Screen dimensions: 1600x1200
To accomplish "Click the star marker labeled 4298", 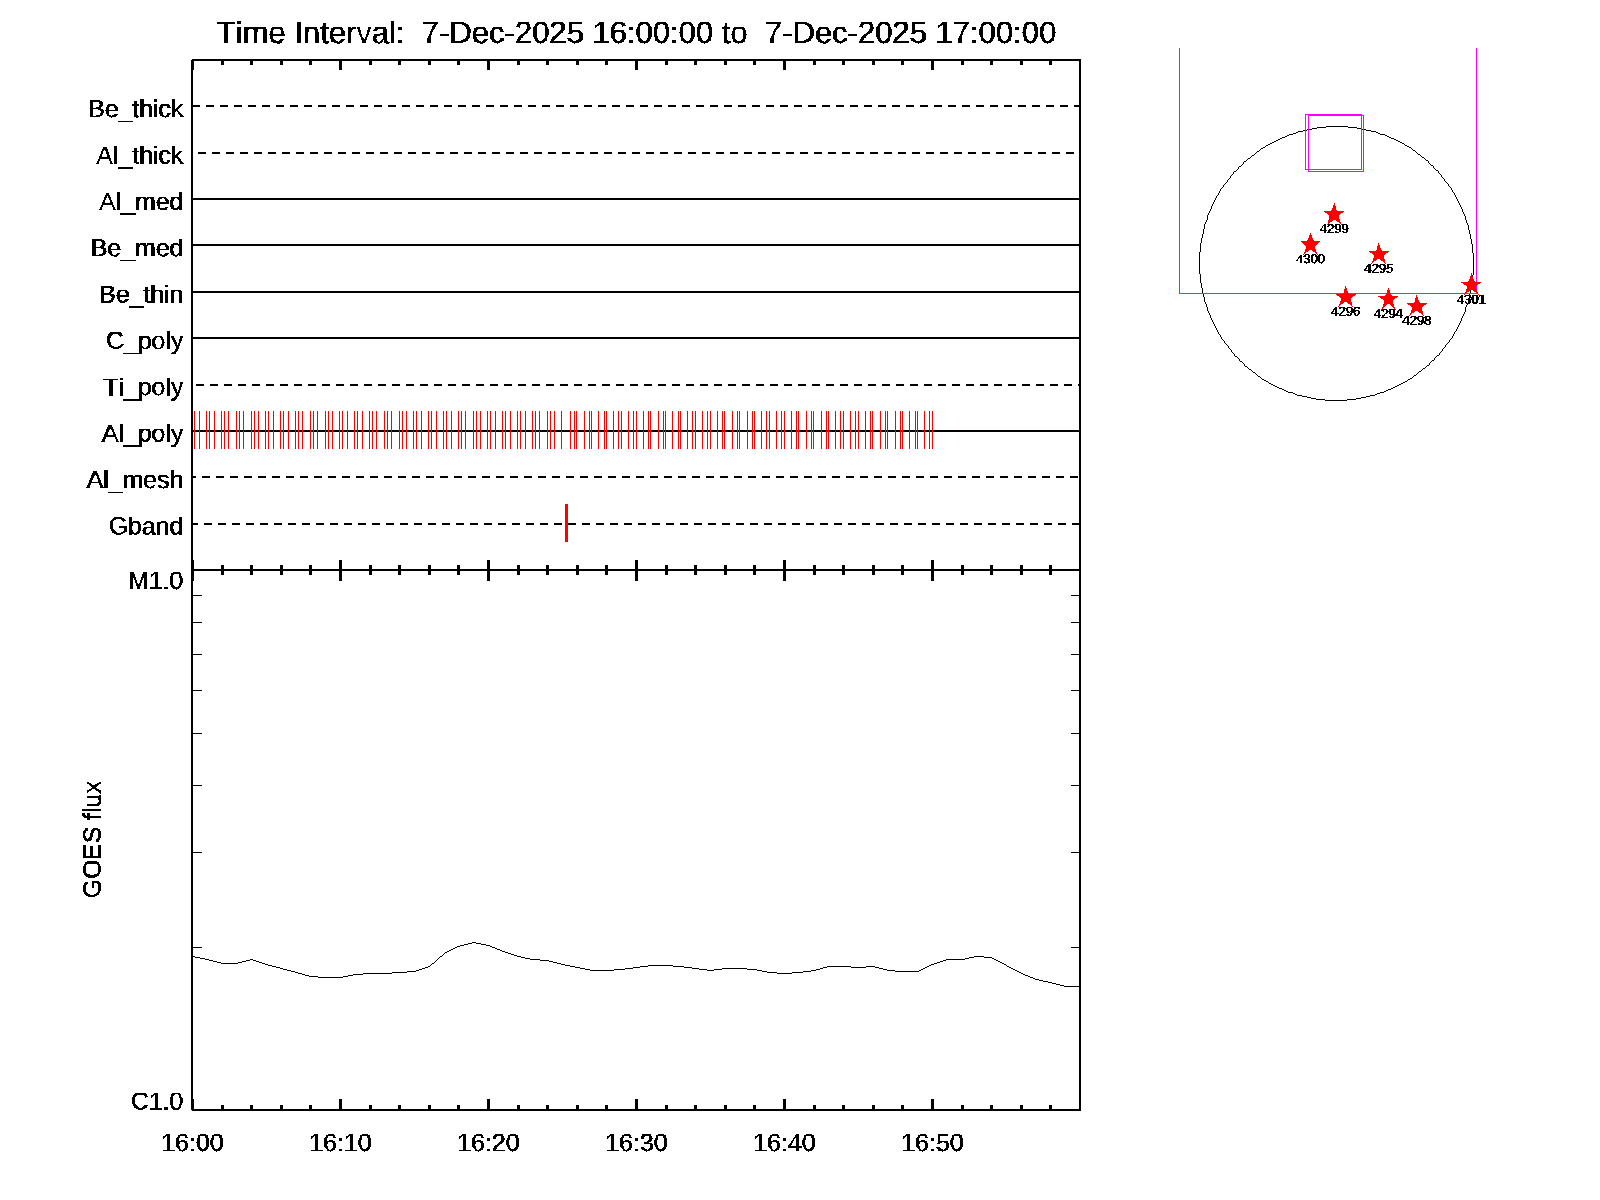I will pyautogui.click(x=1416, y=306).
